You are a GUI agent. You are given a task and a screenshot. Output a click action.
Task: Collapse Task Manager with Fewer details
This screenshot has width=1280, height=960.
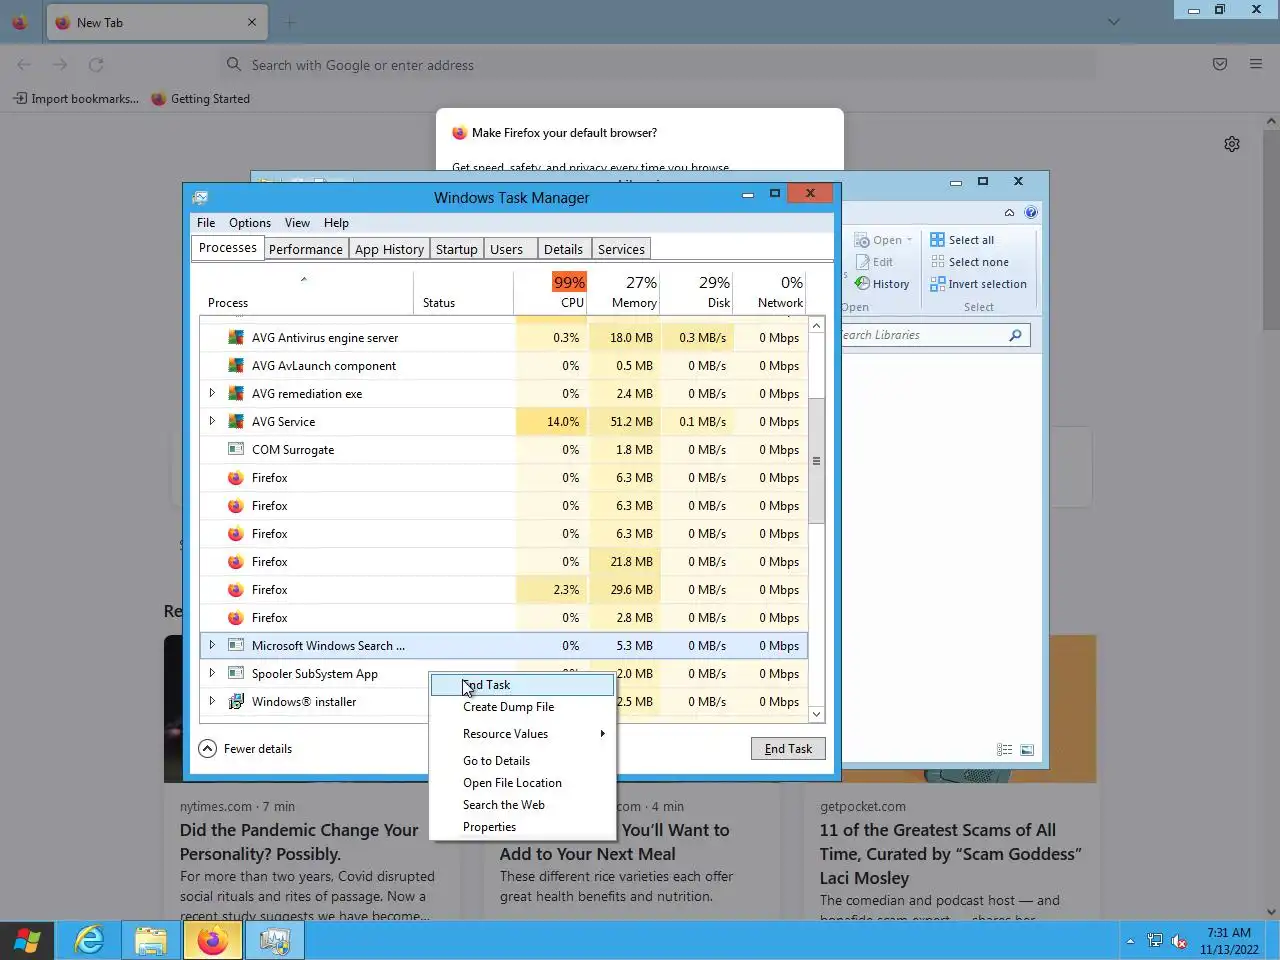245,749
